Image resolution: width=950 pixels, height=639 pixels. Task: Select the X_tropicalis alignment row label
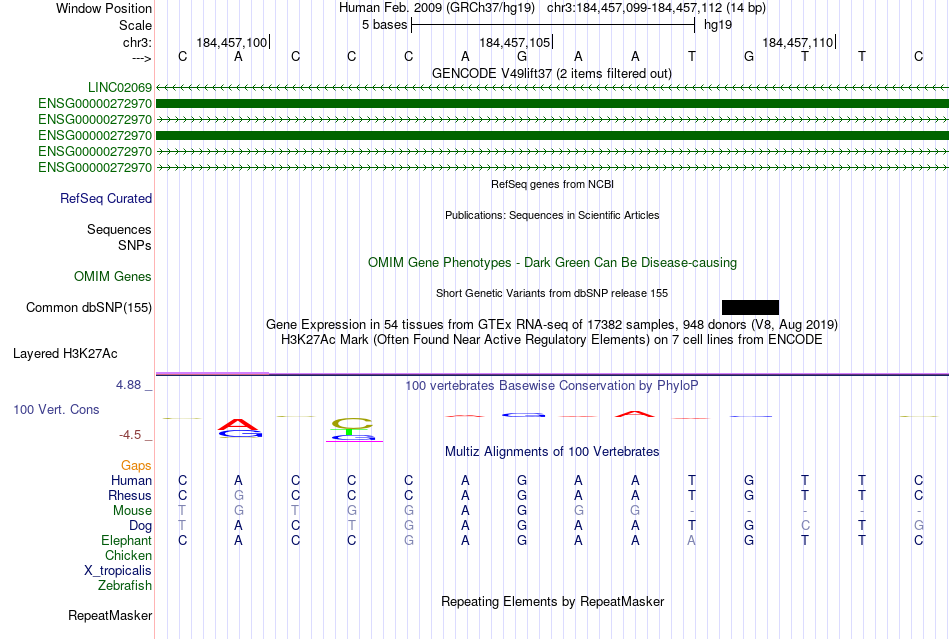[118, 571]
